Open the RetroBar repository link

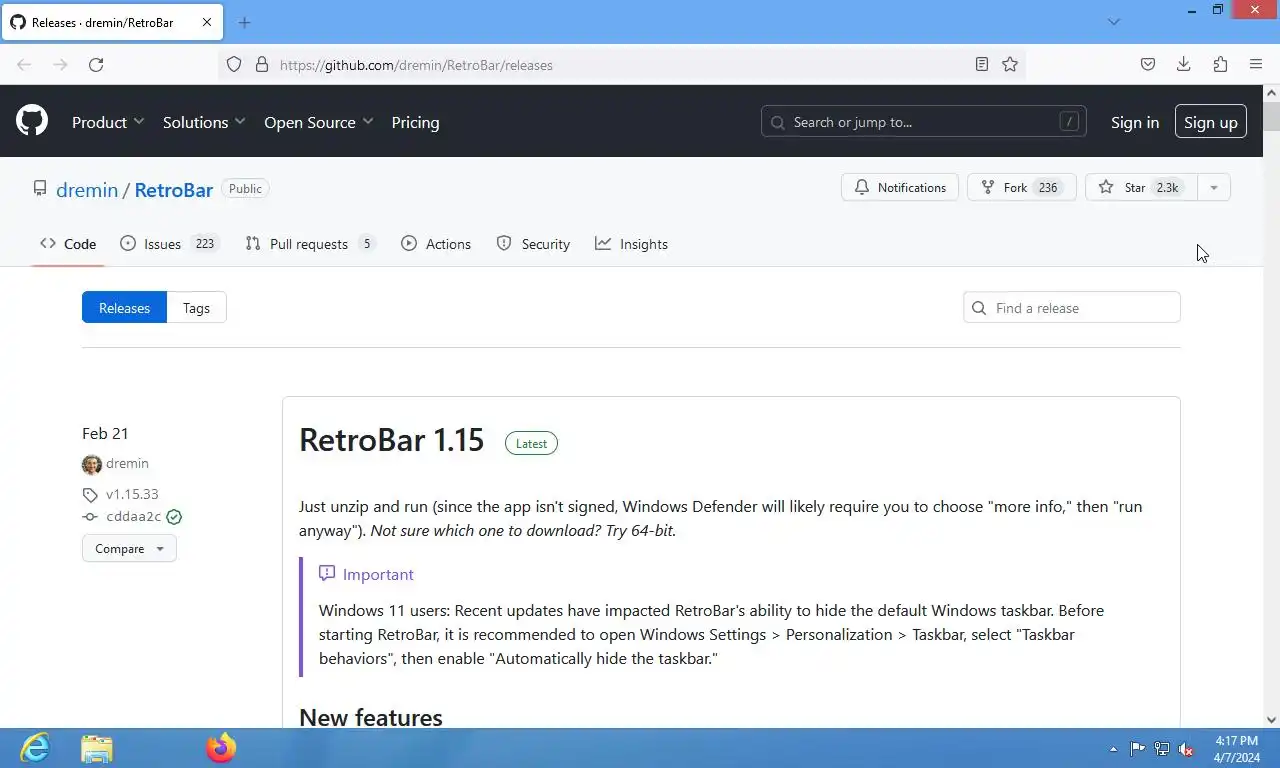point(174,189)
